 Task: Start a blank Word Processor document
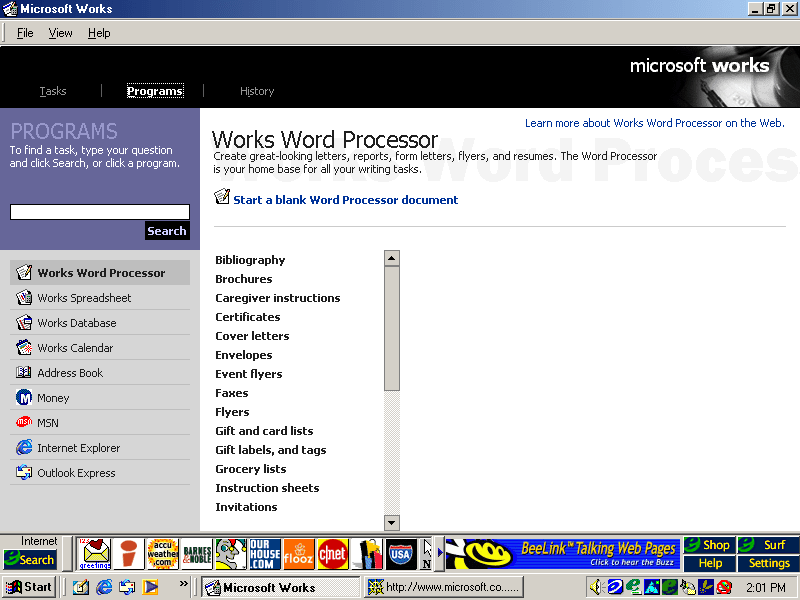[345, 200]
